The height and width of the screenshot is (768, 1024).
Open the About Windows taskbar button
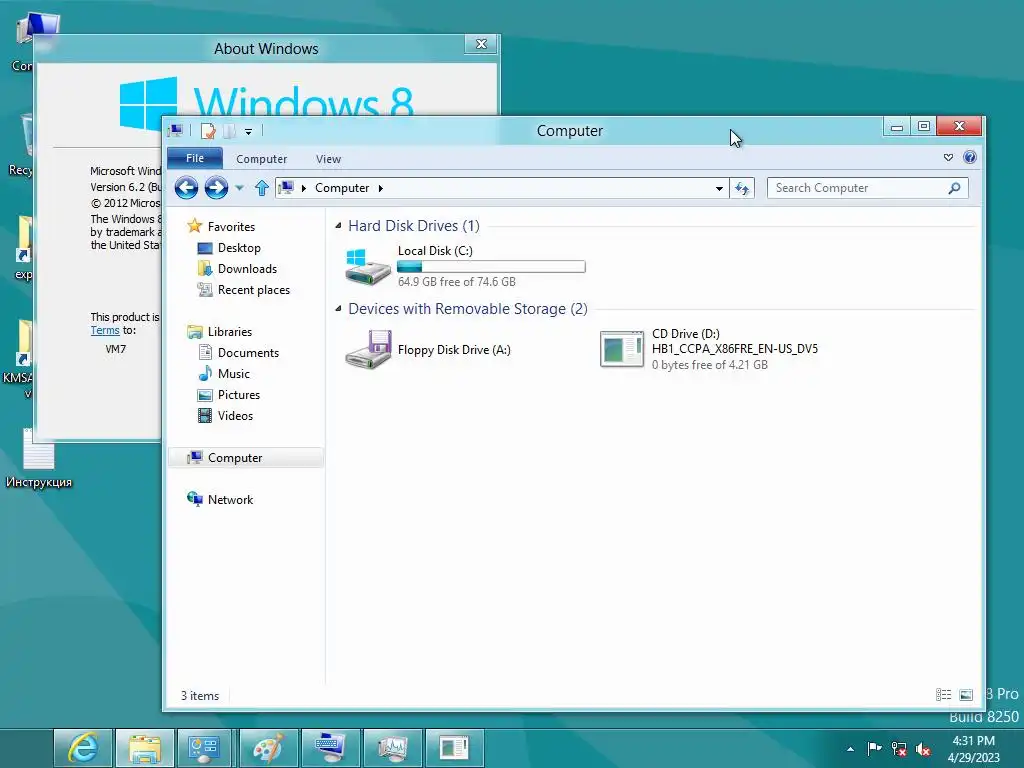(455, 748)
